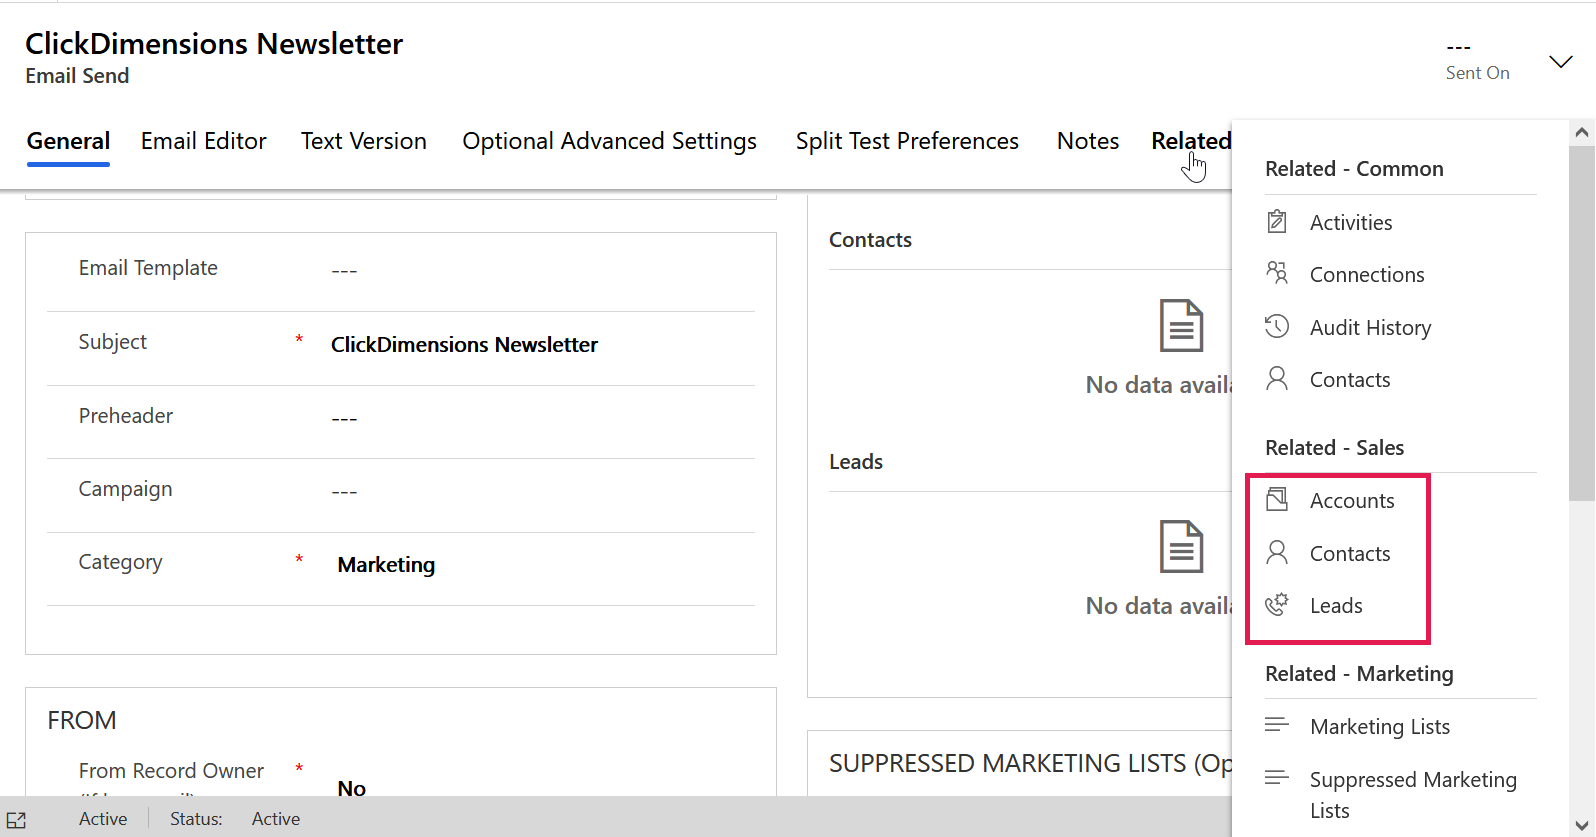Open Contacts under Related - Common
1596x837 pixels.
pos(1350,379)
